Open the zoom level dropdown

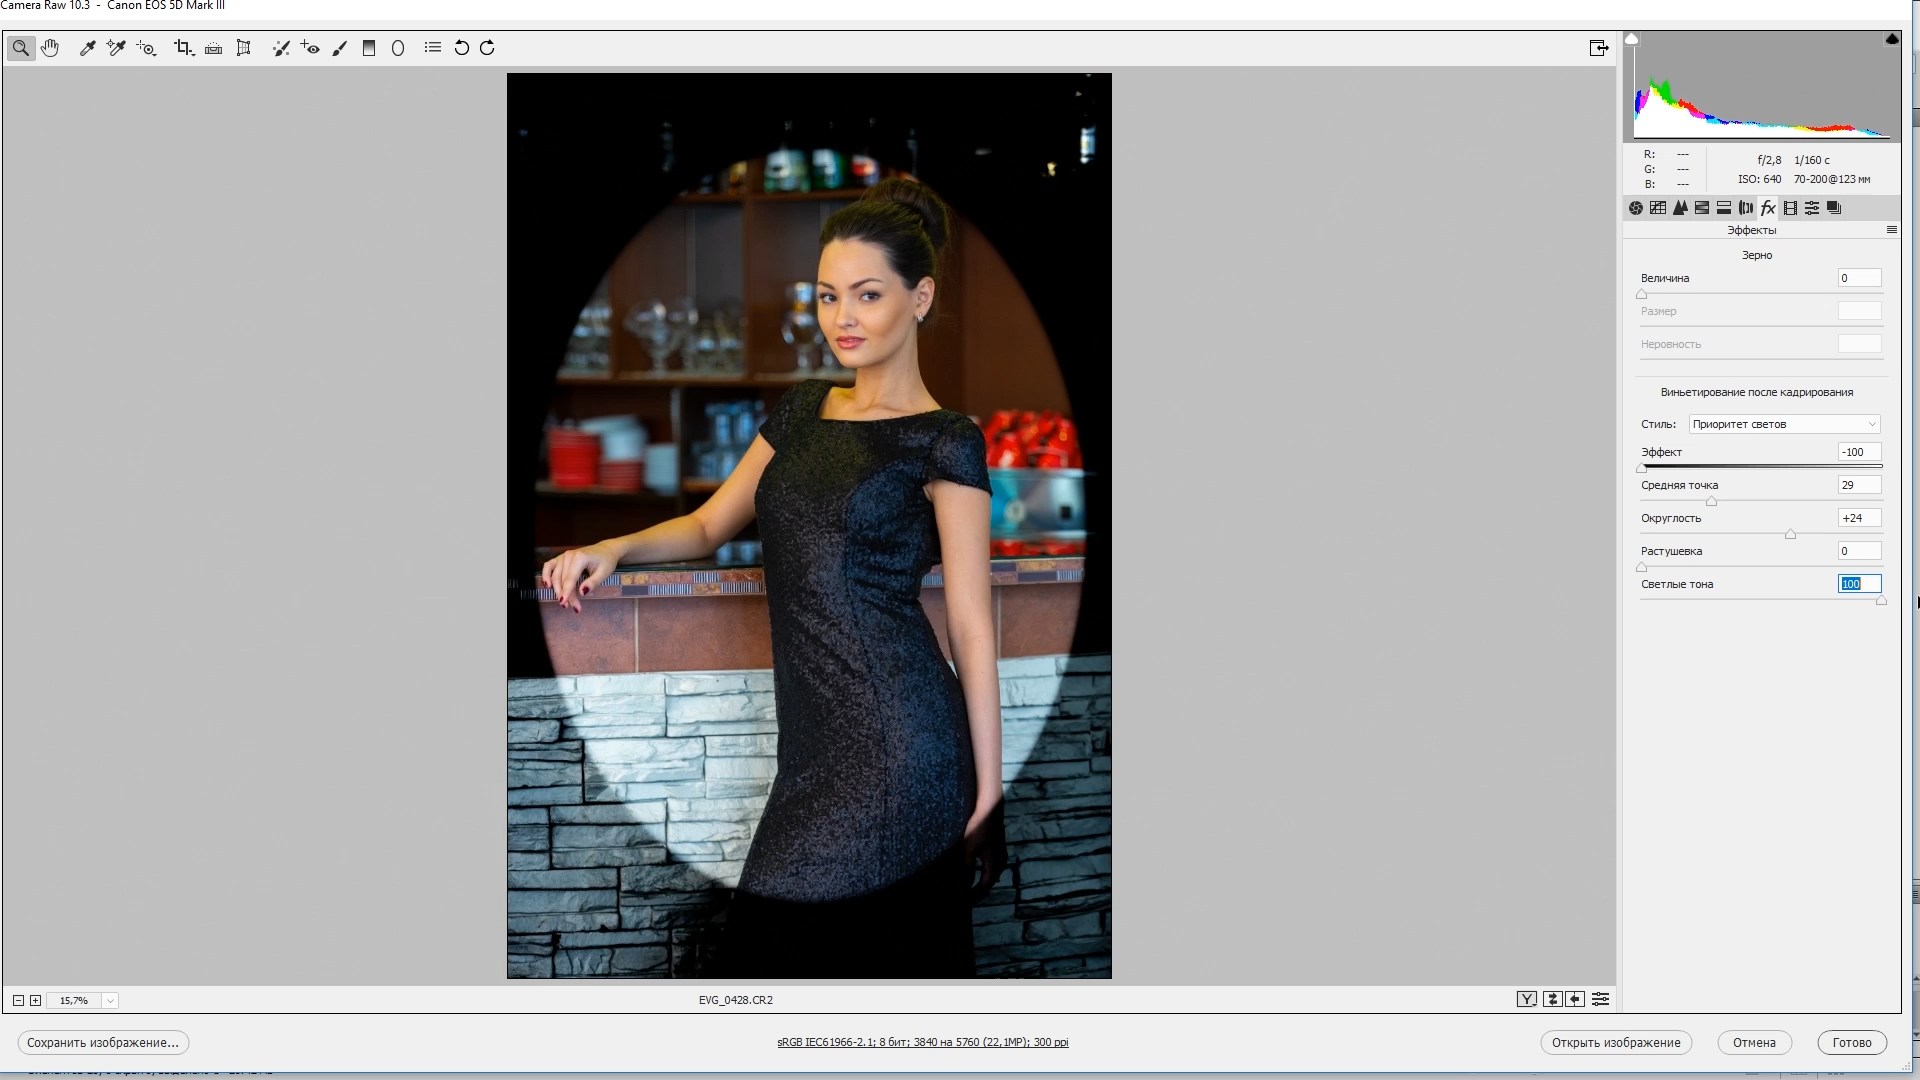pos(110,1000)
